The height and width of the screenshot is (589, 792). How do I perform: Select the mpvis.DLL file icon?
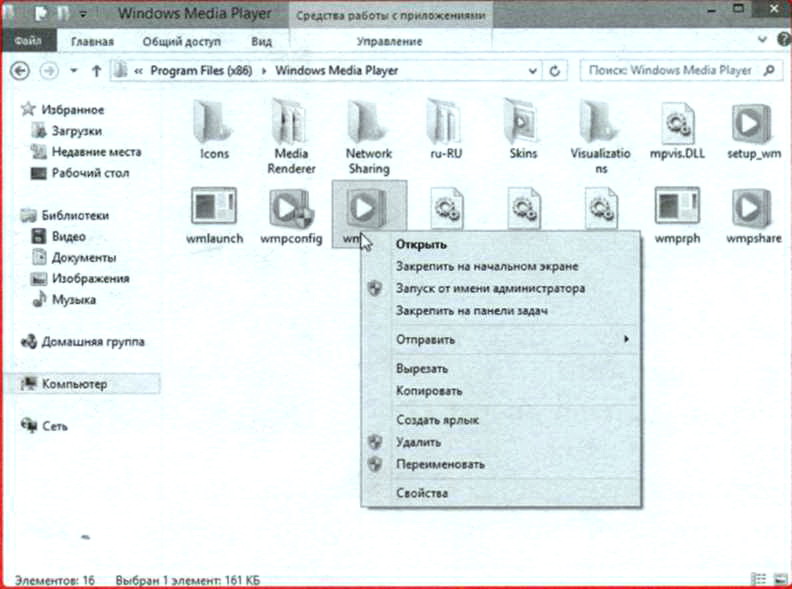pyautogui.click(x=678, y=124)
